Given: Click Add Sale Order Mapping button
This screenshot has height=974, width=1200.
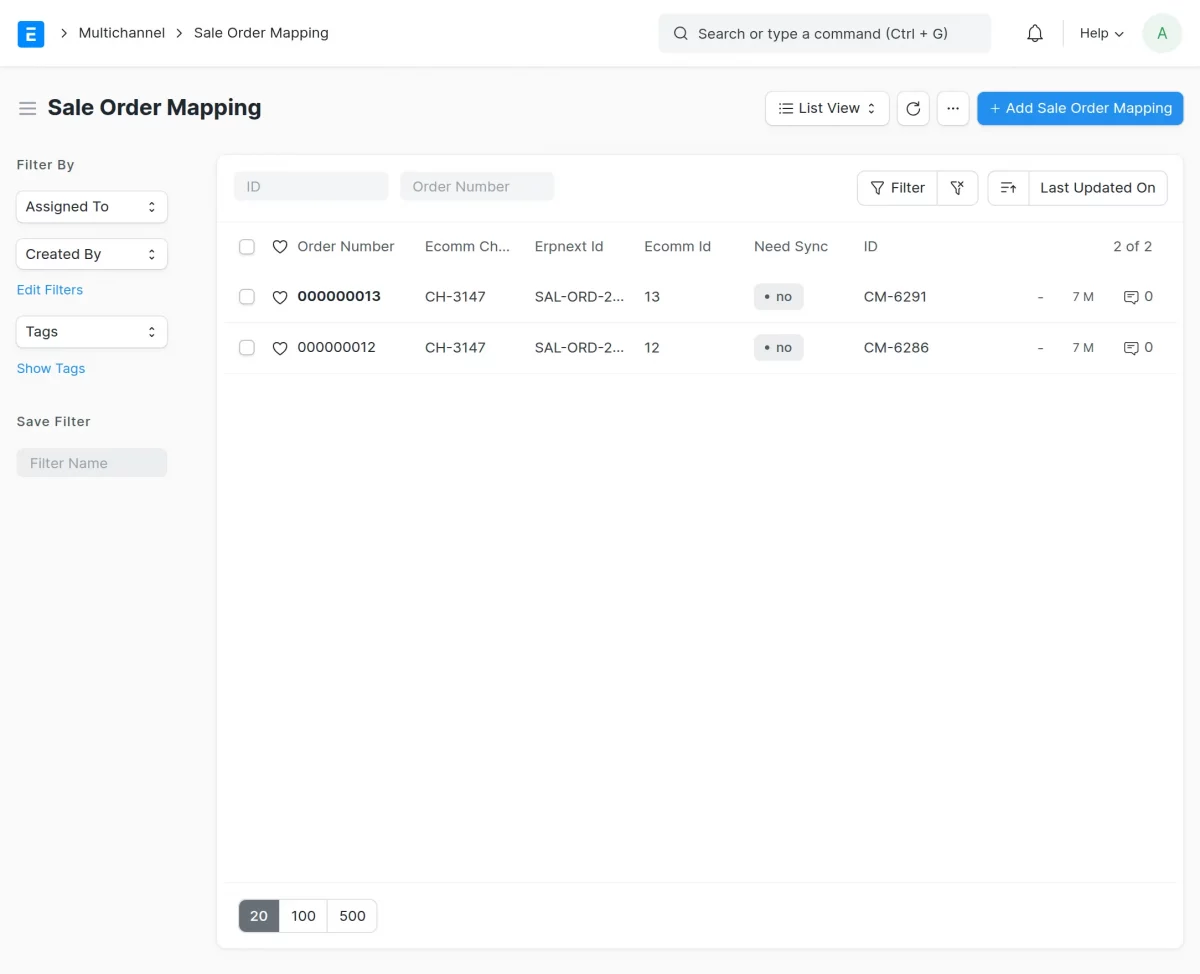Looking at the screenshot, I should pos(1080,108).
